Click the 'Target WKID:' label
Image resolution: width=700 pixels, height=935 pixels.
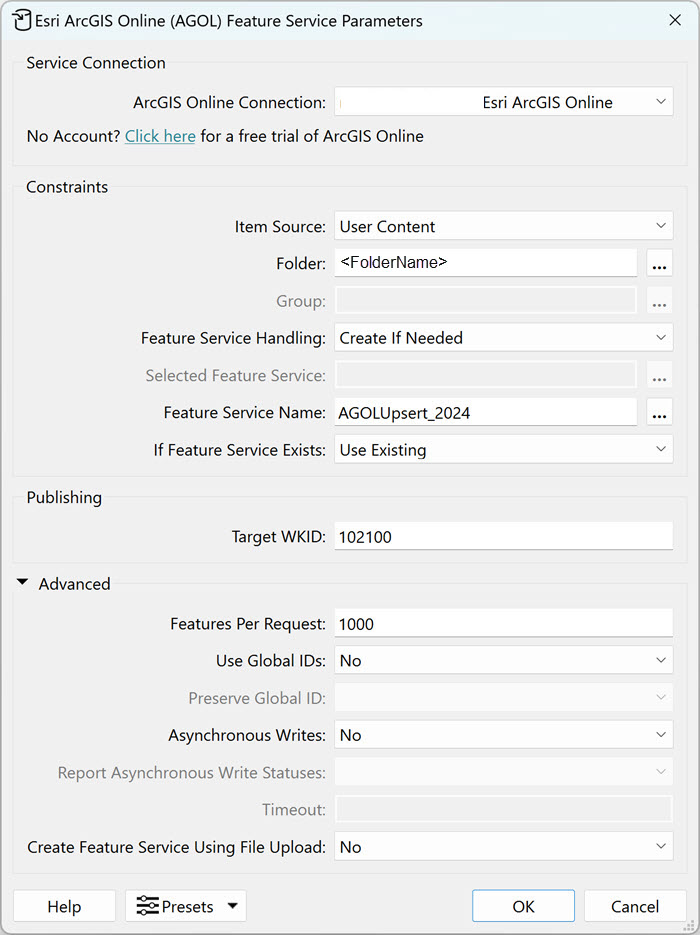[278, 537]
